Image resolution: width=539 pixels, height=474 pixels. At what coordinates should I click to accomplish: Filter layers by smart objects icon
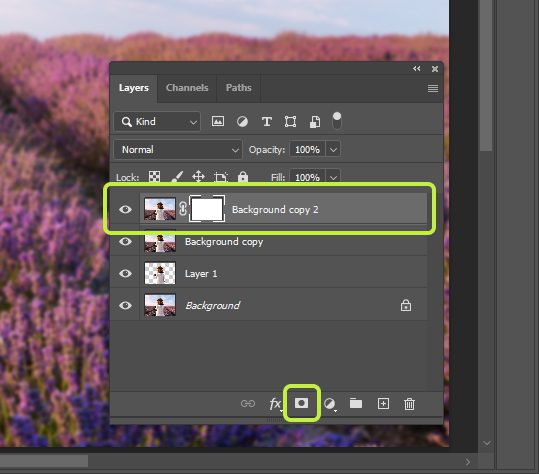point(315,121)
